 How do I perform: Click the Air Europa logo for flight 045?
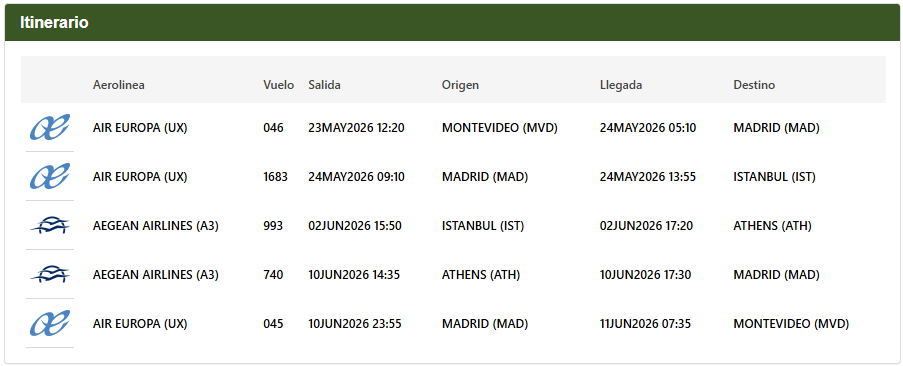50,323
